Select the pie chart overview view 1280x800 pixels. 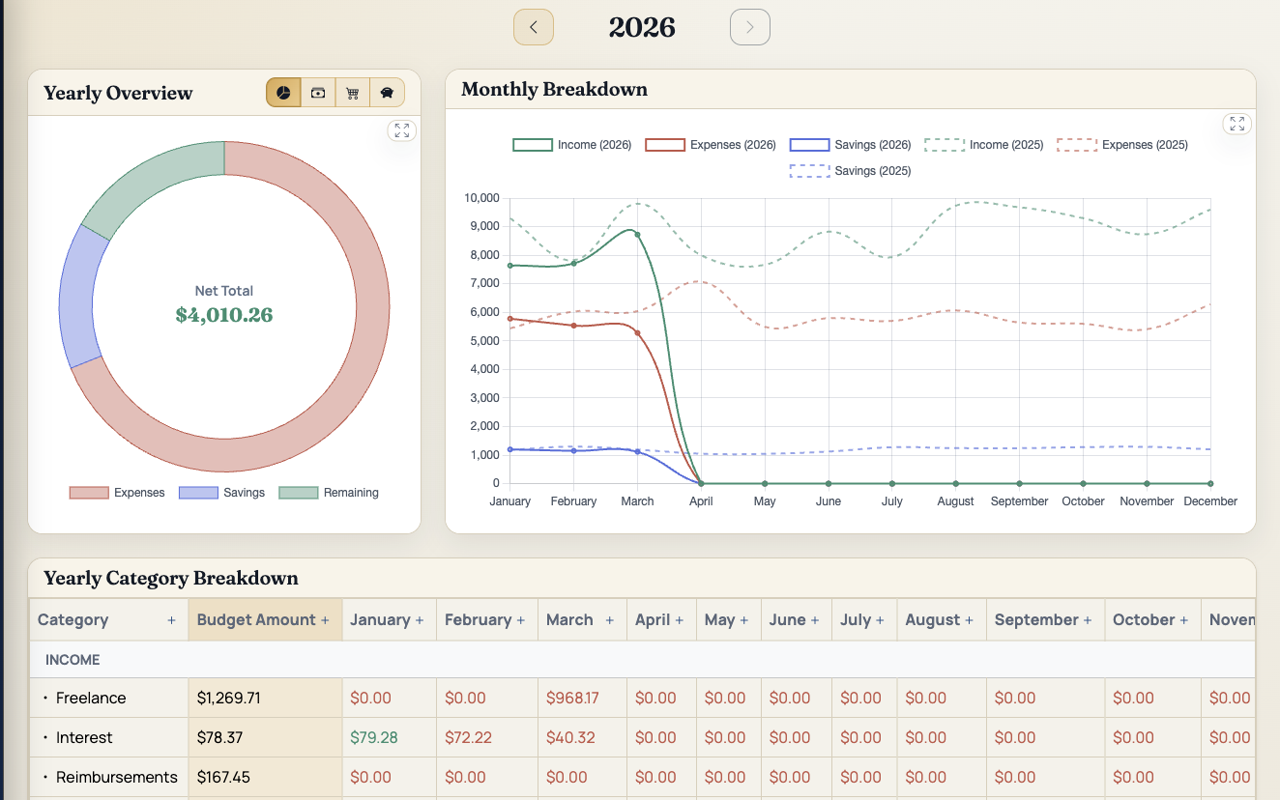(x=284, y=93)
